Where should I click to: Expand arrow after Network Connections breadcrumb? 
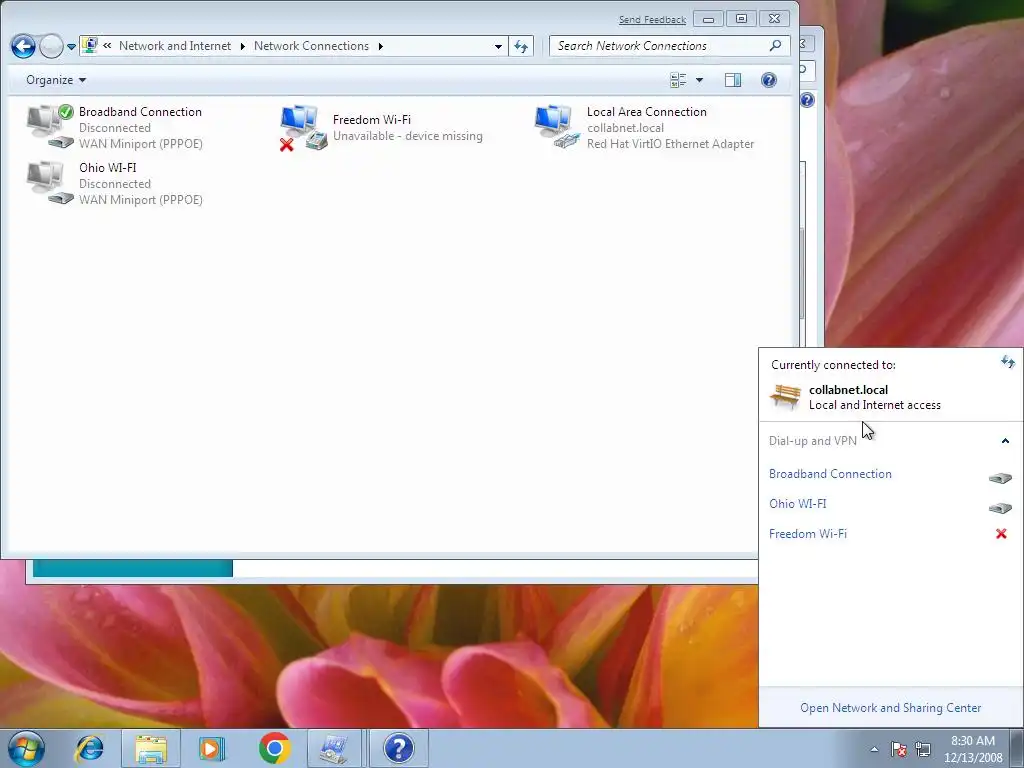(381, 46)
